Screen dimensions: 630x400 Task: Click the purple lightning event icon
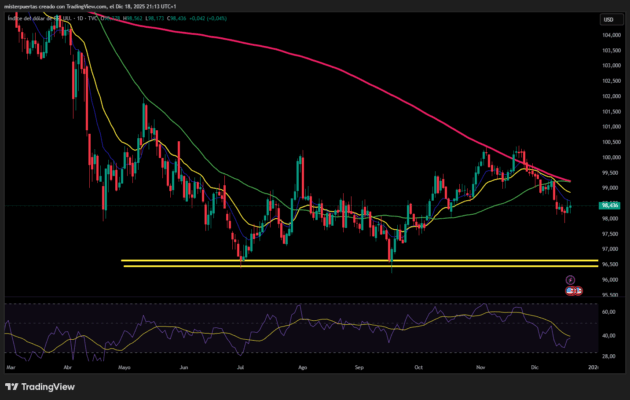tap(569, 279)
